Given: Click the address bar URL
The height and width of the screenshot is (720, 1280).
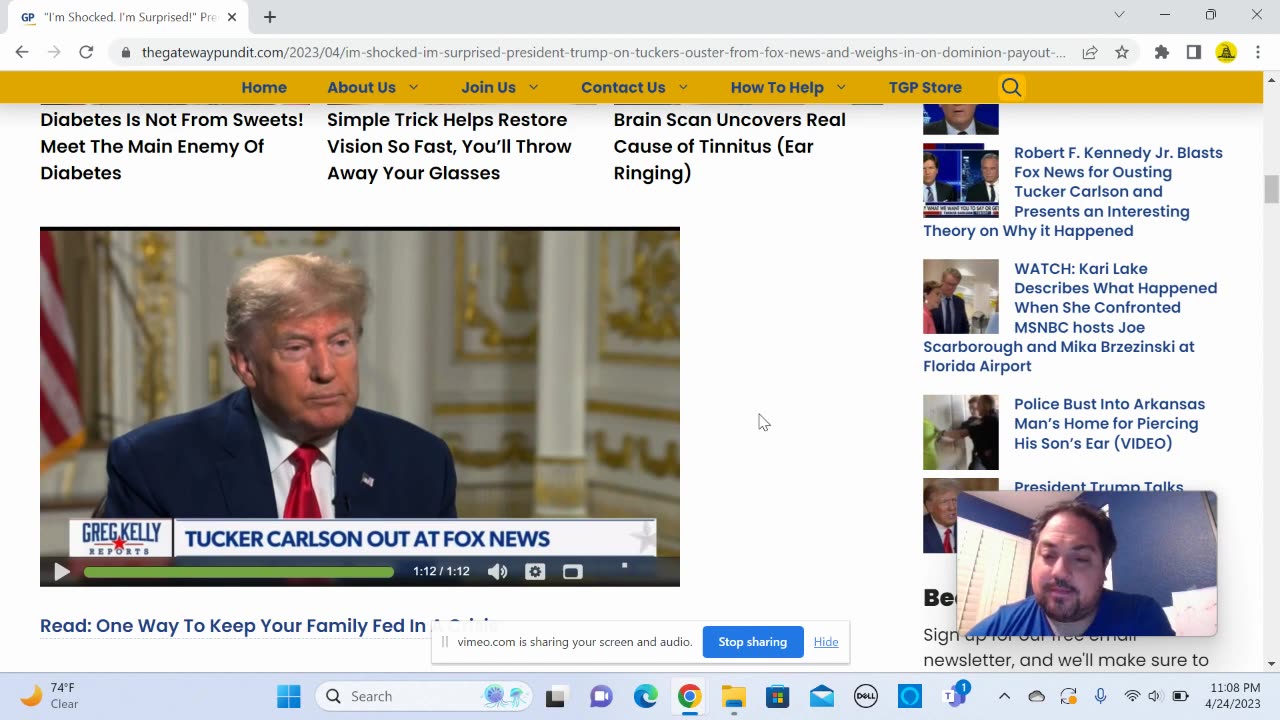Looking at the screenshot, I should 603,52.
